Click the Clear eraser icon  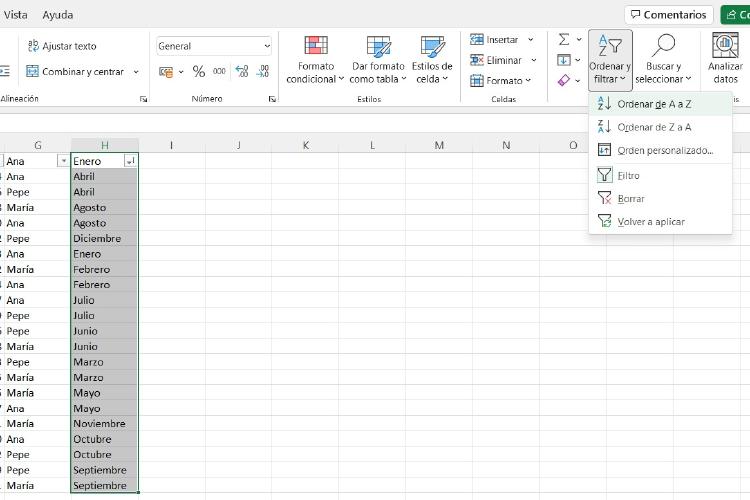(x=564, y=80)
